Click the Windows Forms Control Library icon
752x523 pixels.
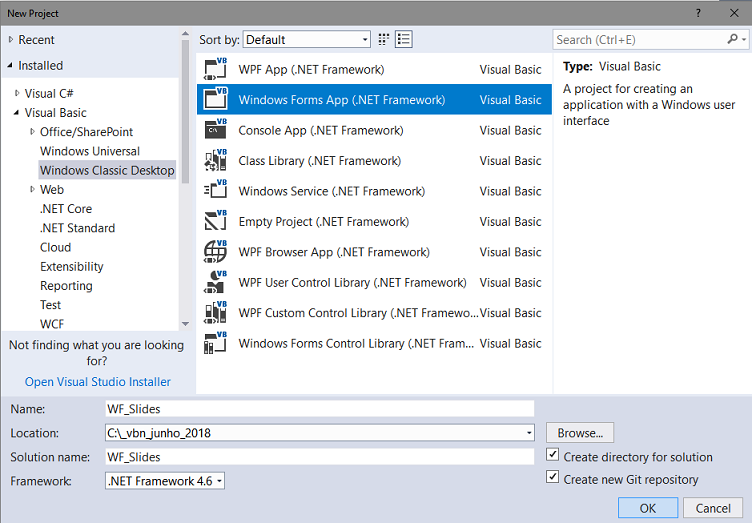(215, 343)
